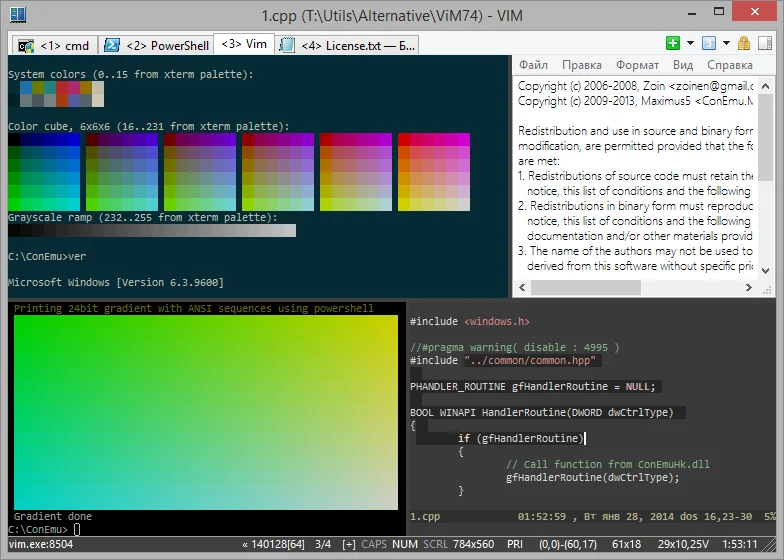Toggle the SCRL indicator in status bar
784x560 pixels.
click(x=436, y=545)
